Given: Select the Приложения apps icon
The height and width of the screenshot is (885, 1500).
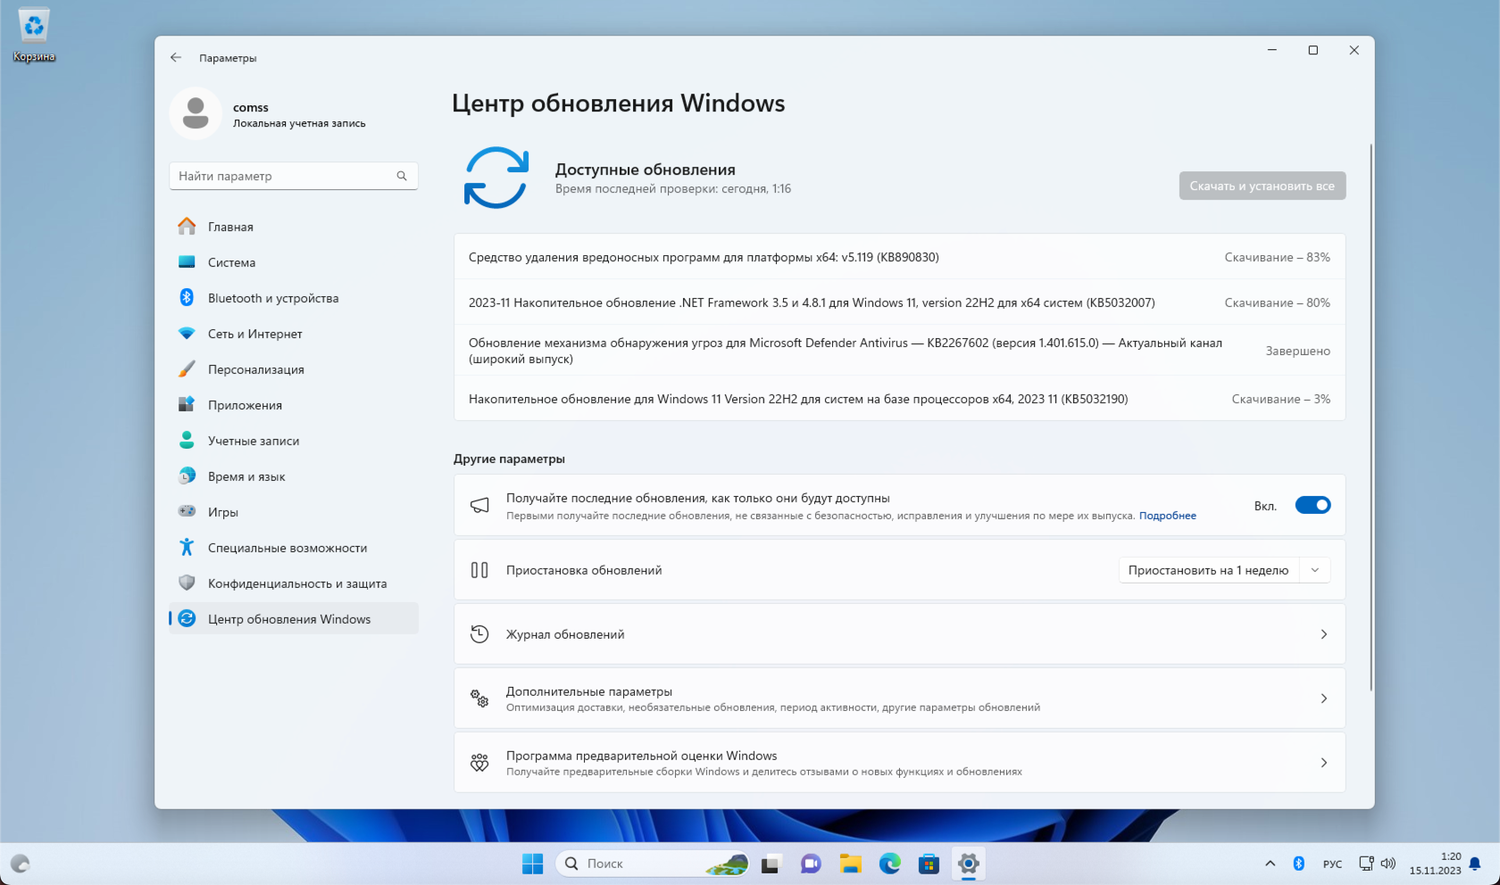Looking at the screenshot, I should [187, 405].
